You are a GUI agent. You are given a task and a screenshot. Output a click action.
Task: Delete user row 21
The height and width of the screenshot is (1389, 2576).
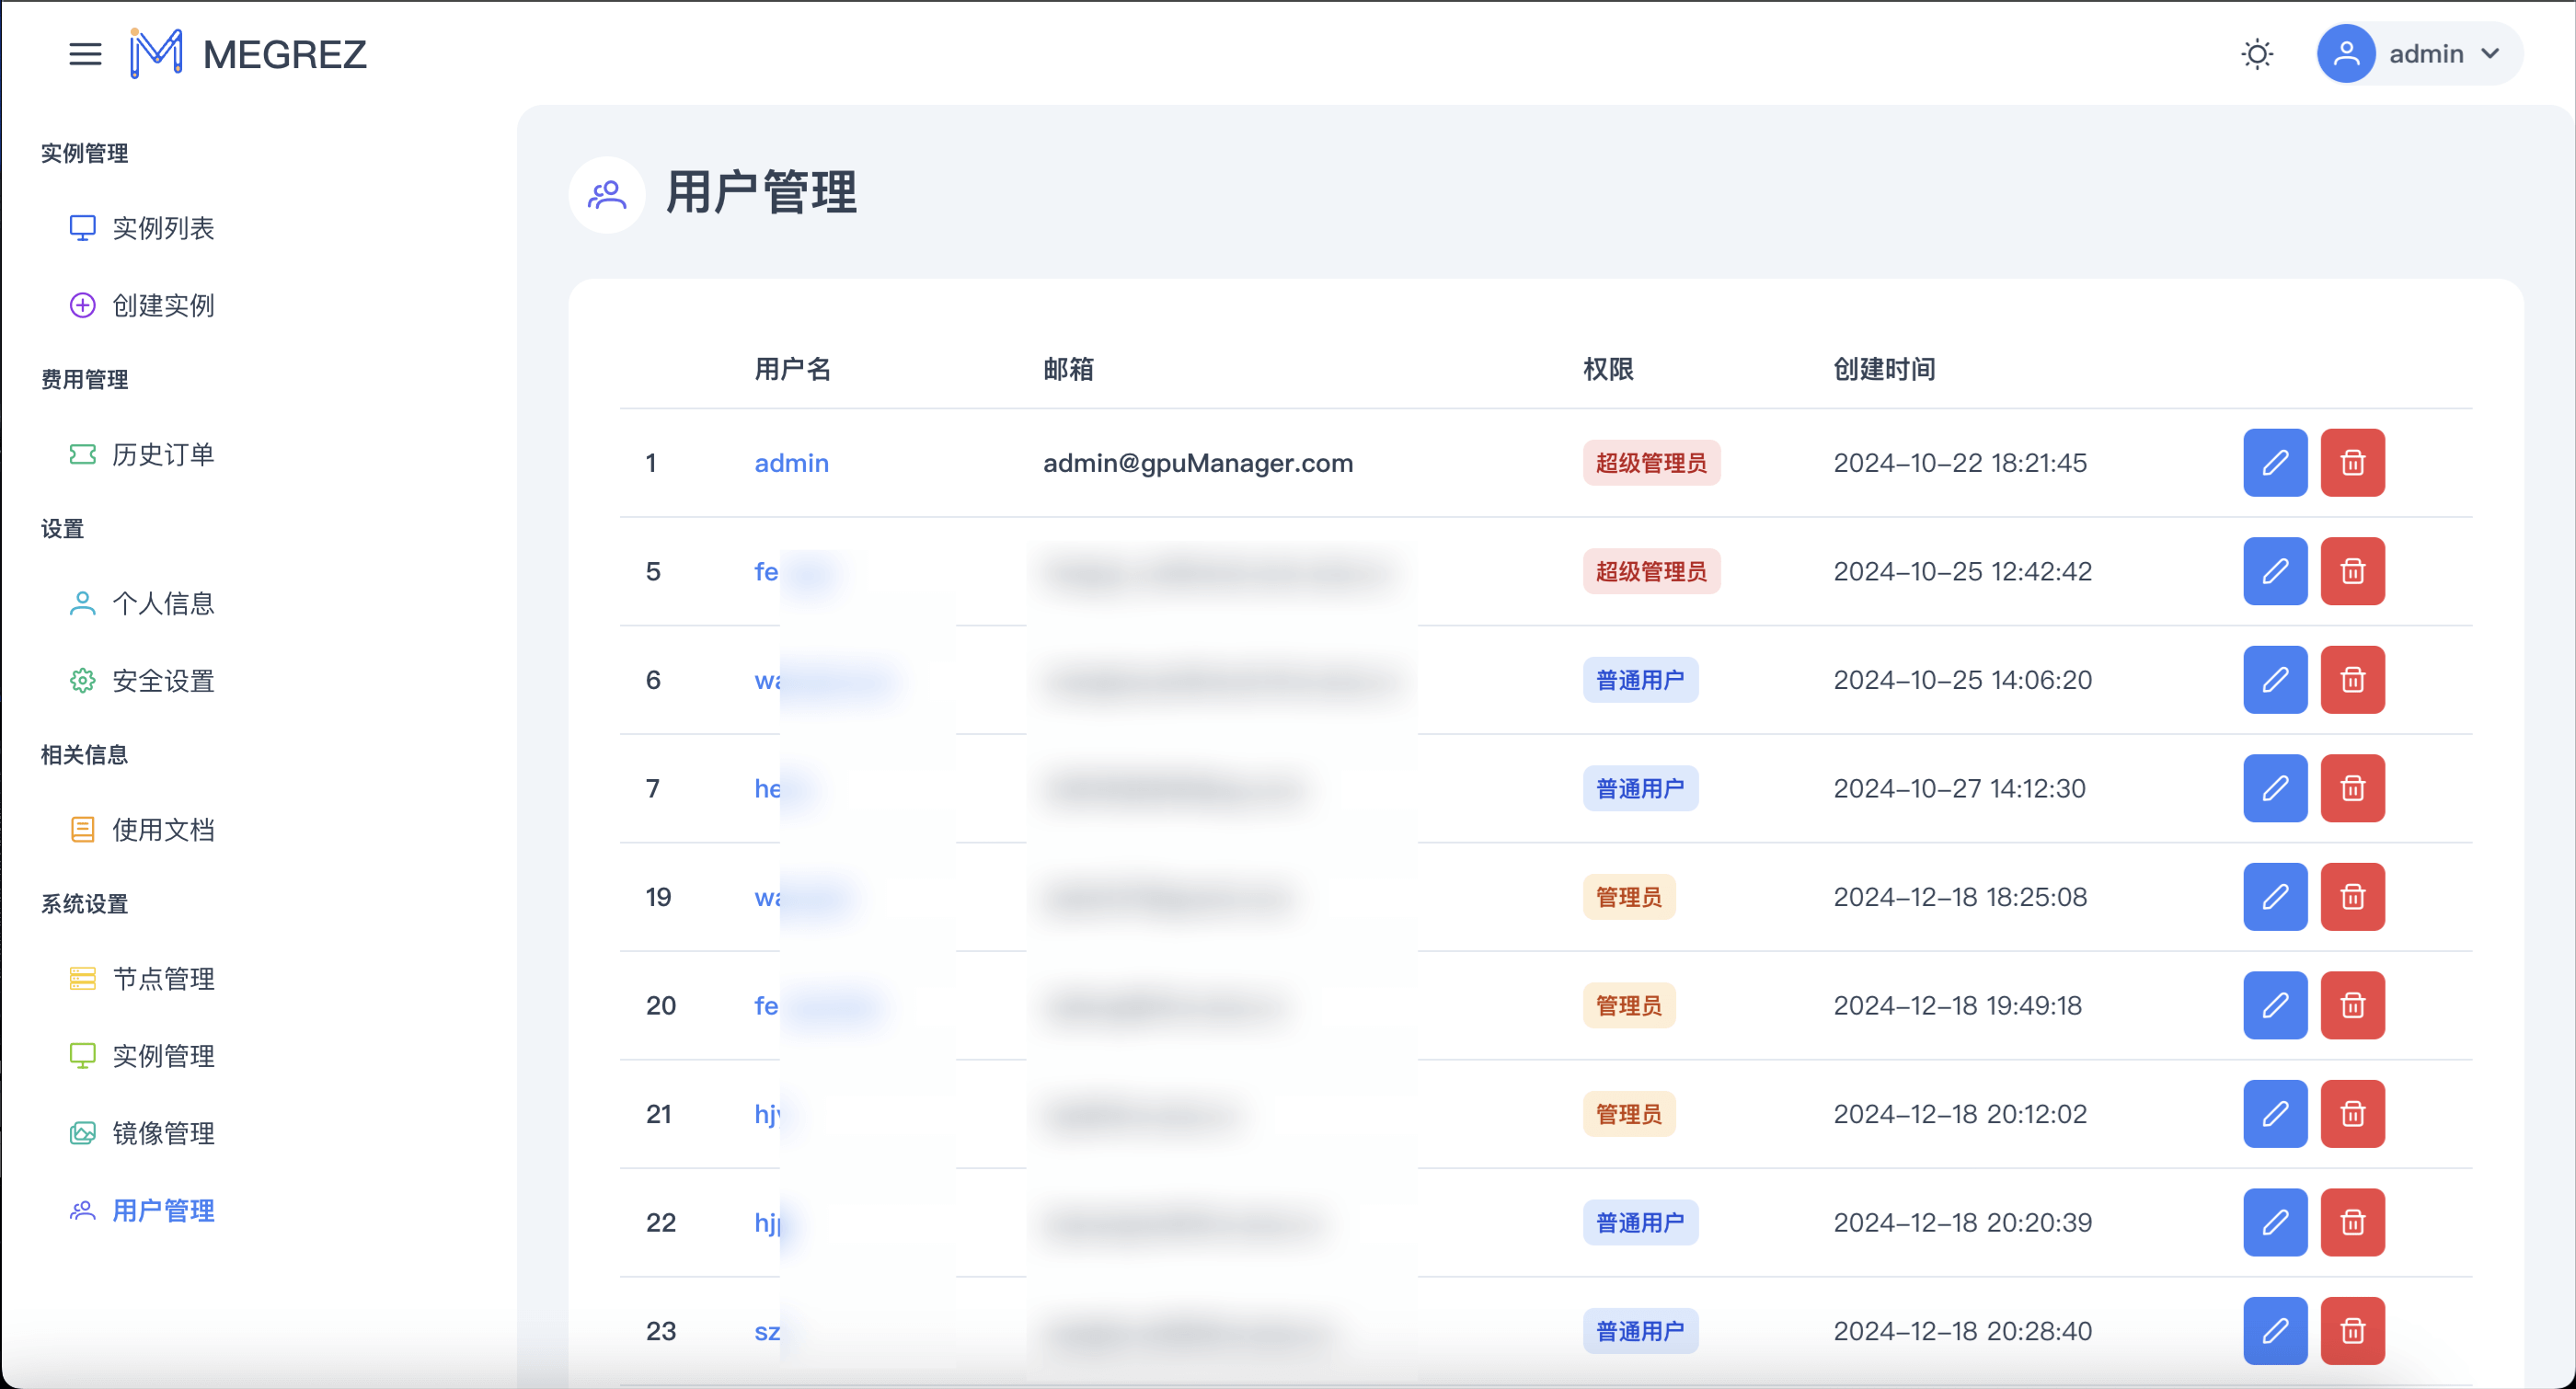[x=2352, y=1114]
